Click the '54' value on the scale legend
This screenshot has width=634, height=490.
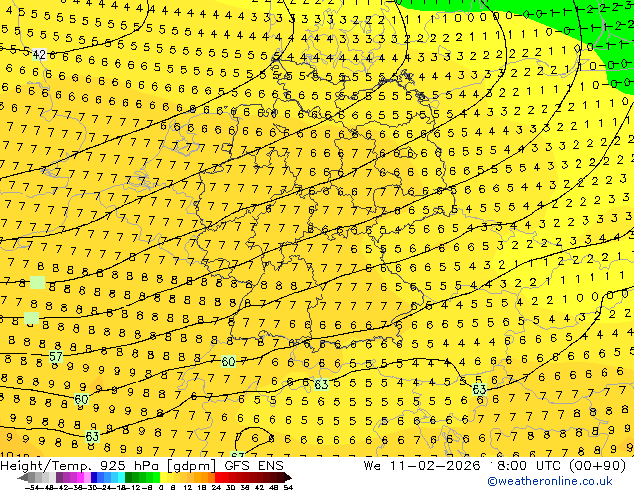pyautogui.click(x=289, y=487)
